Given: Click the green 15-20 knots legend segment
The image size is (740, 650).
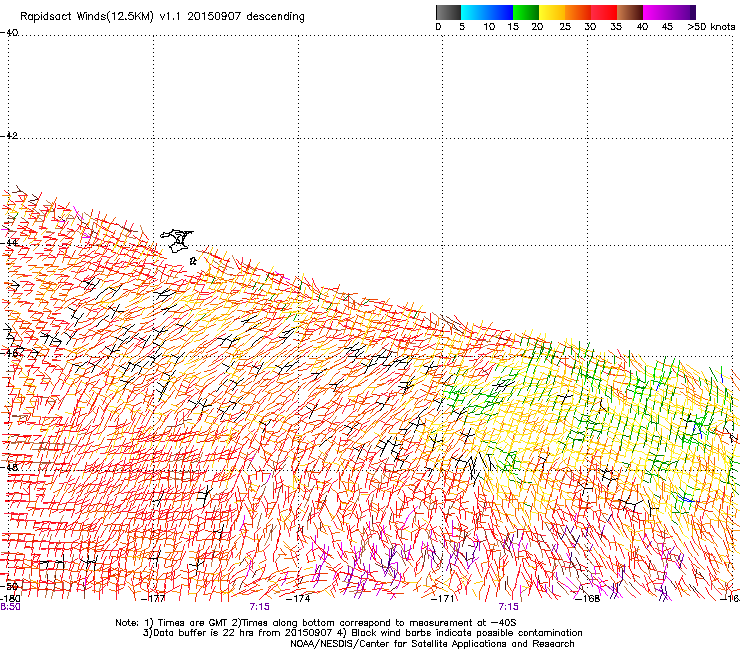Looking at the screenshot, I should point(526,12).
